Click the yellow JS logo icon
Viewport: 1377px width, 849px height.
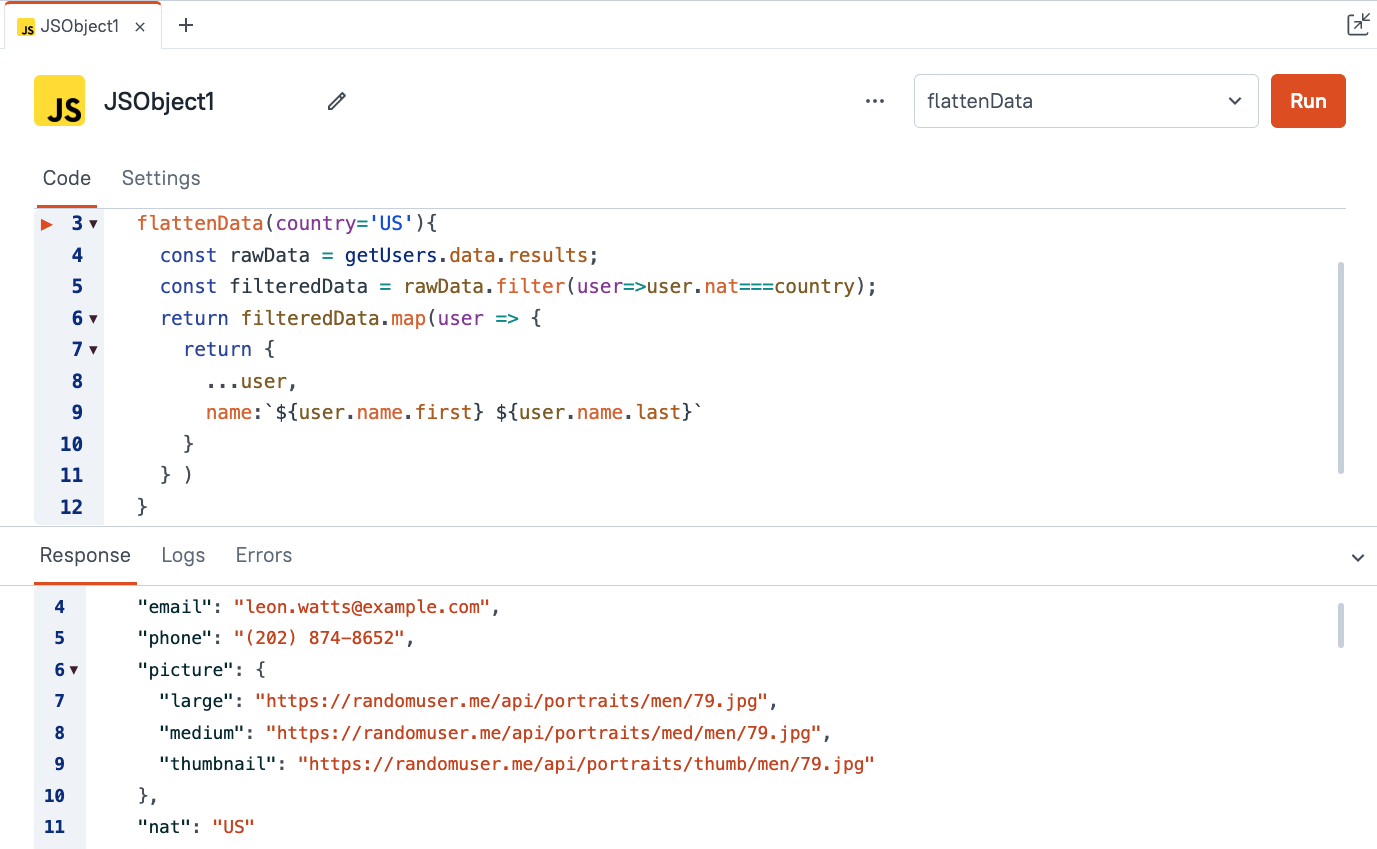tap(59, 101)
